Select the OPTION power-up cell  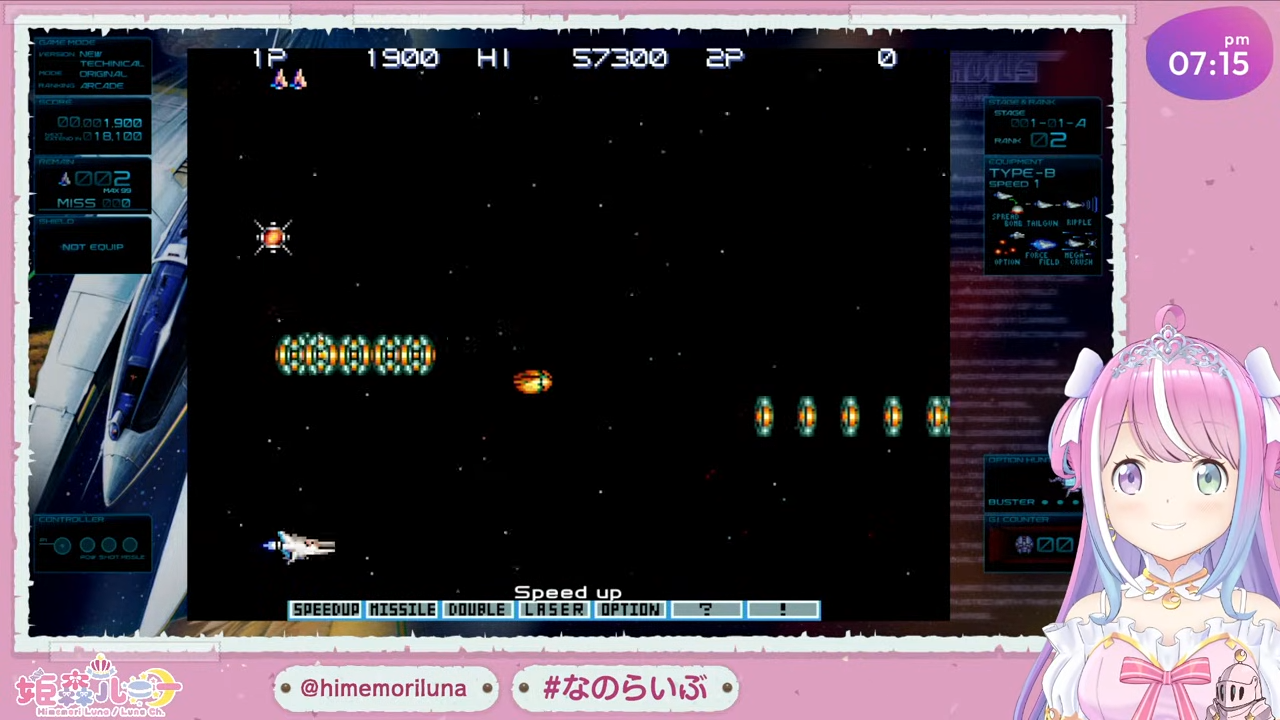click(630, 610)
